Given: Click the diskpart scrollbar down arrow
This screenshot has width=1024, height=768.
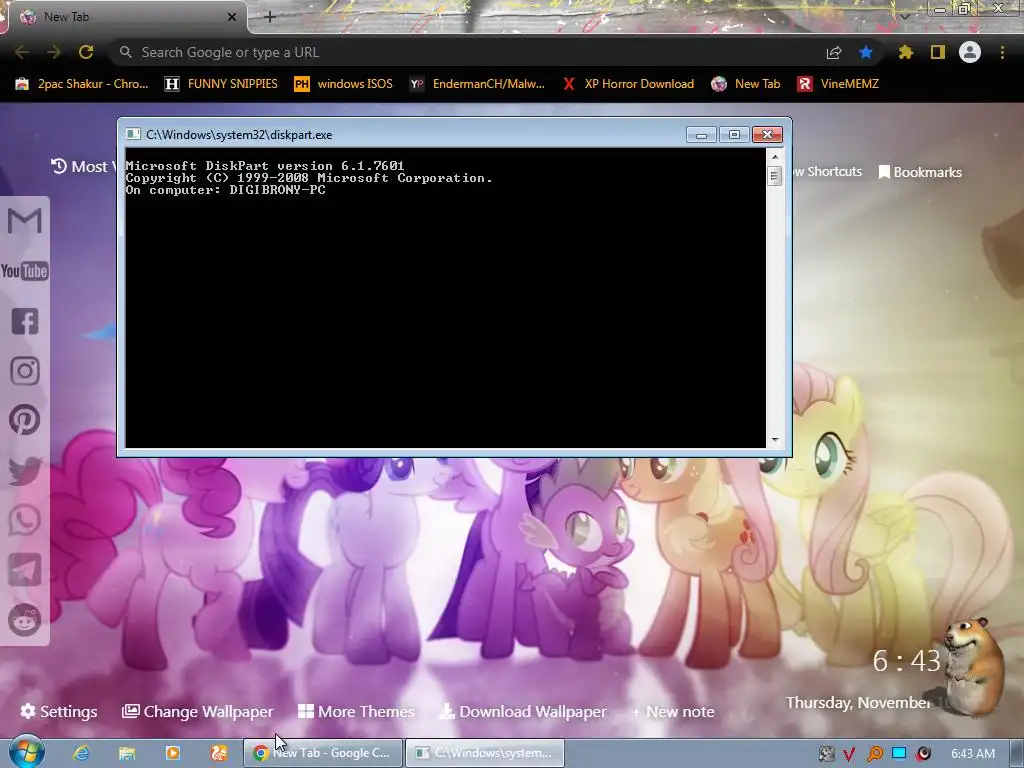Looking at the screenshot, I should 775,440.
